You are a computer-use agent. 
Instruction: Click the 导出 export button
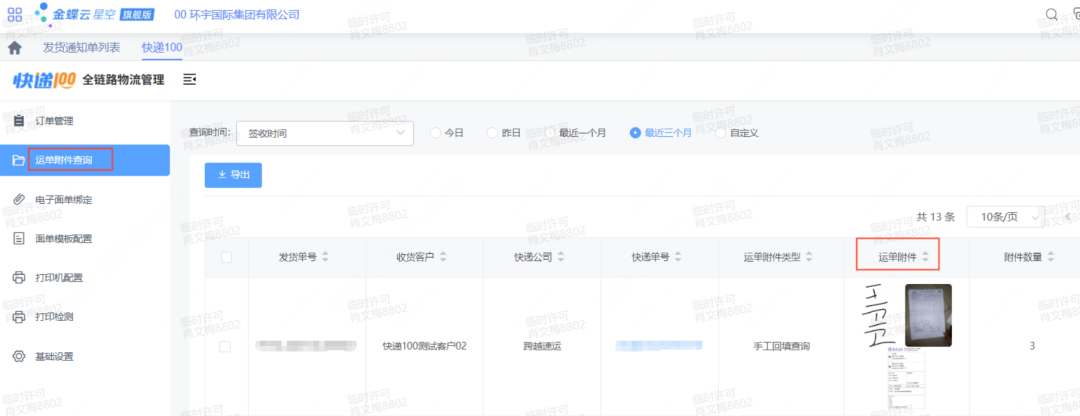click(x=233, y=175)
